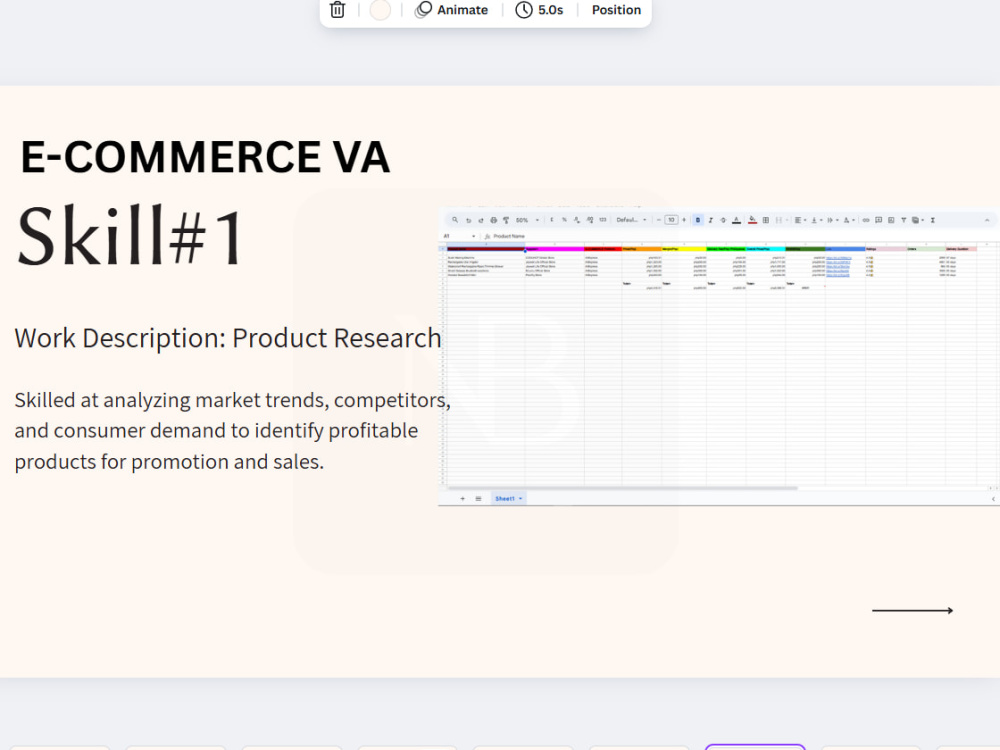
Task: Select the "Skill#1" title text
Action: pos(130,236)
